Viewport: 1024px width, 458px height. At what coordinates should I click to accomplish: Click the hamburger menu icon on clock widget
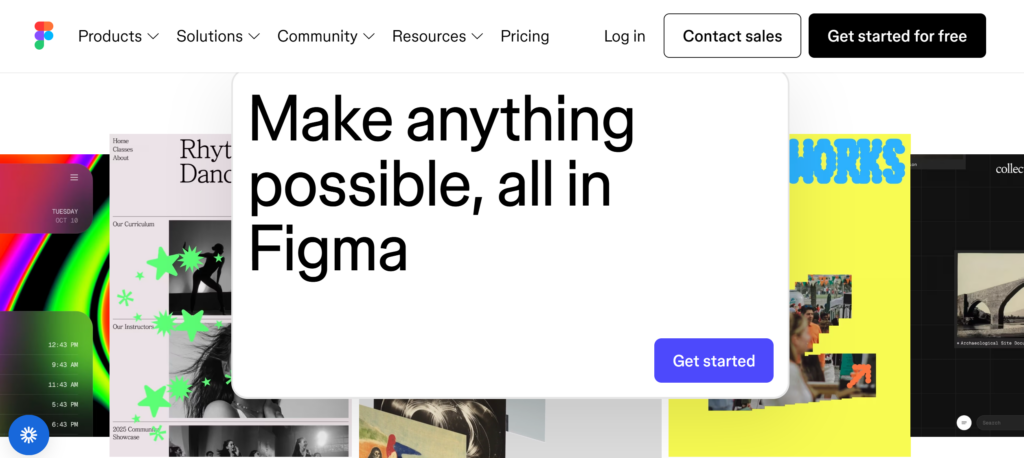coord(74,178)
